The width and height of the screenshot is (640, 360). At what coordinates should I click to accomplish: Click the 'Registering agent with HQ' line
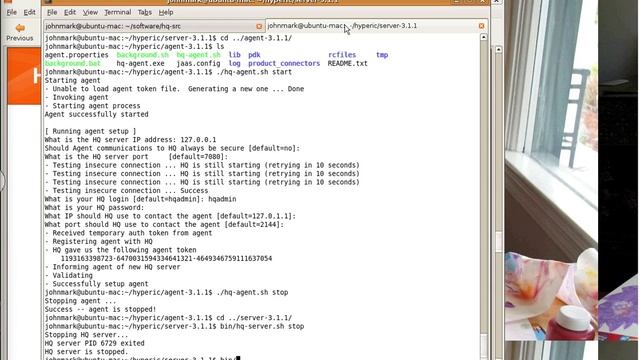(98, 241)
